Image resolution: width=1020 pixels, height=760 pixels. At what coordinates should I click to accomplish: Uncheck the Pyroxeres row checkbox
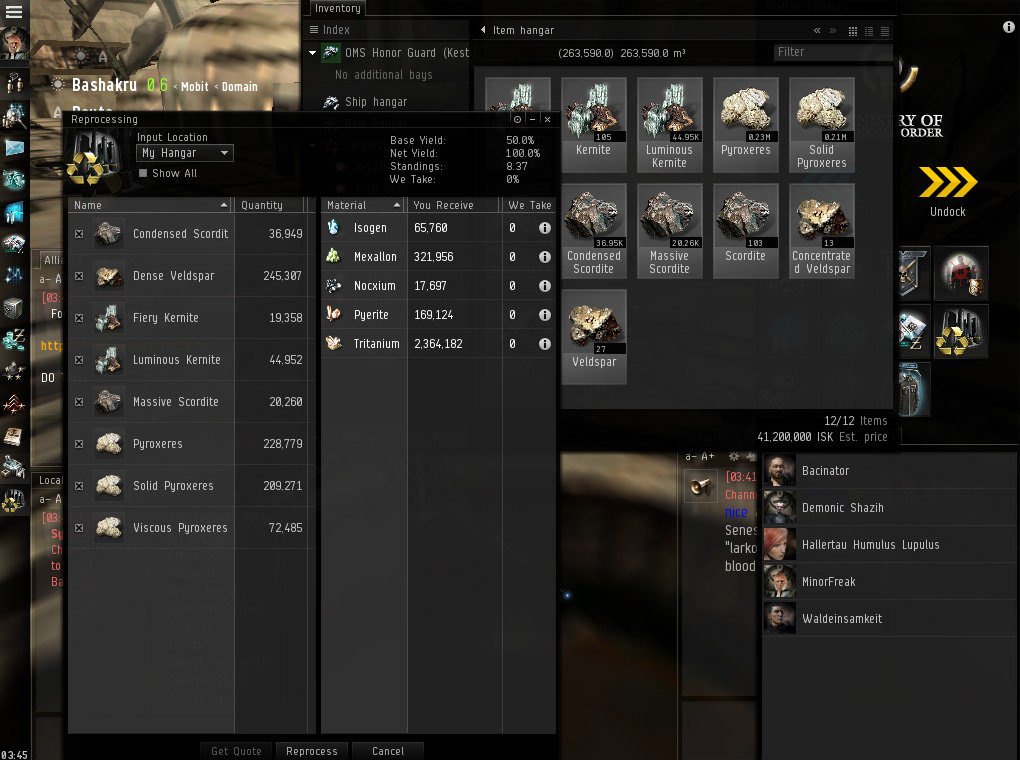(x=79, y=444)
